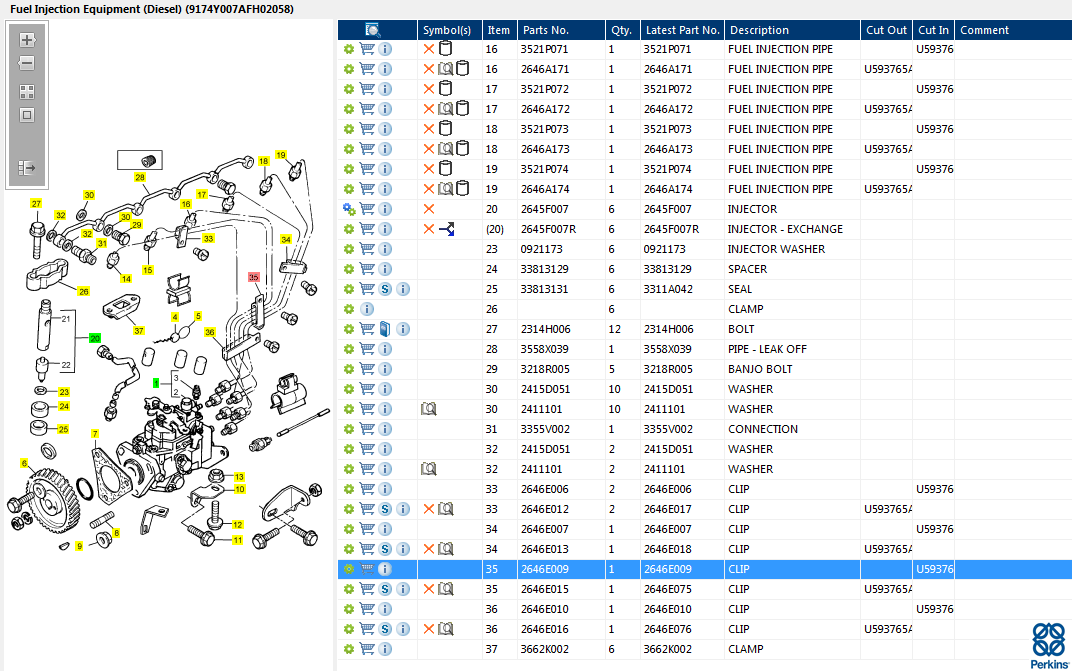
Task: Zoom out of the parts diagram
Action: click(27, 63)
